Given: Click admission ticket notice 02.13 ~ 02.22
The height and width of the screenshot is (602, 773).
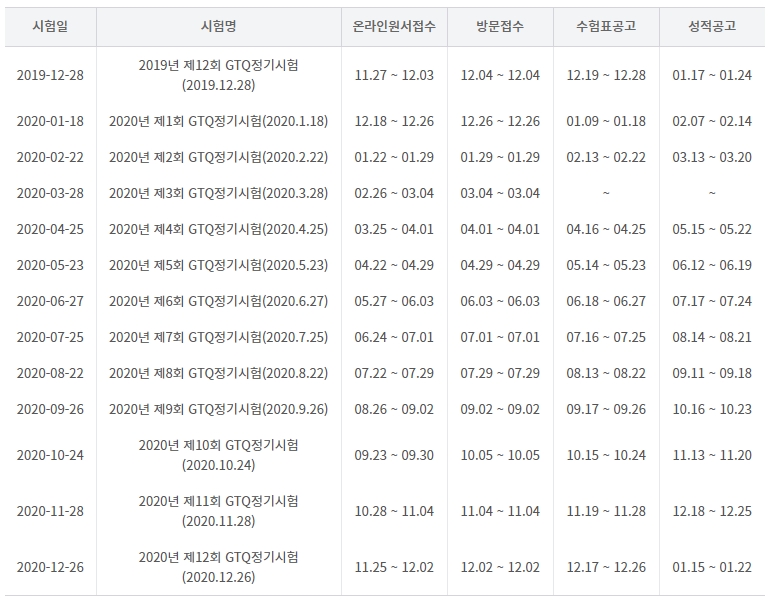Looking at the screenshot, I should [606, 157].
